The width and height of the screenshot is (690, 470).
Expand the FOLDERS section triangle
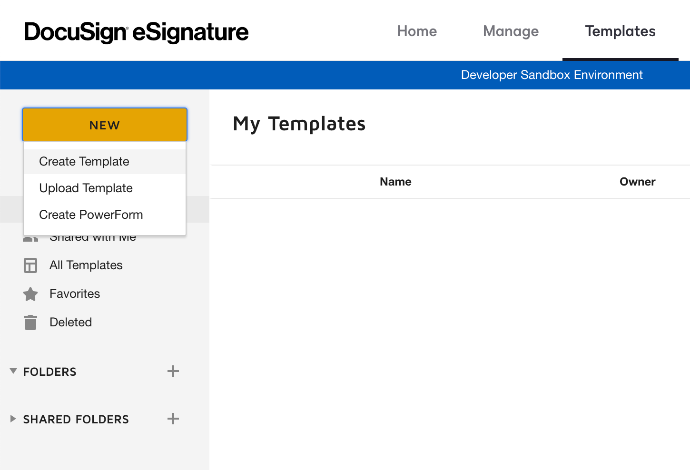[13, 371]
